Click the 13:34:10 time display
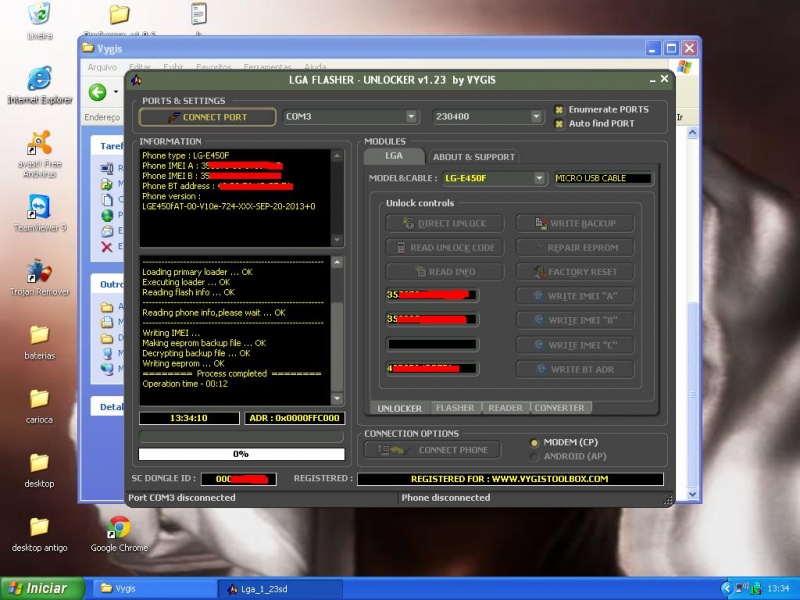800x600 pixels. [x=189, y=418]
